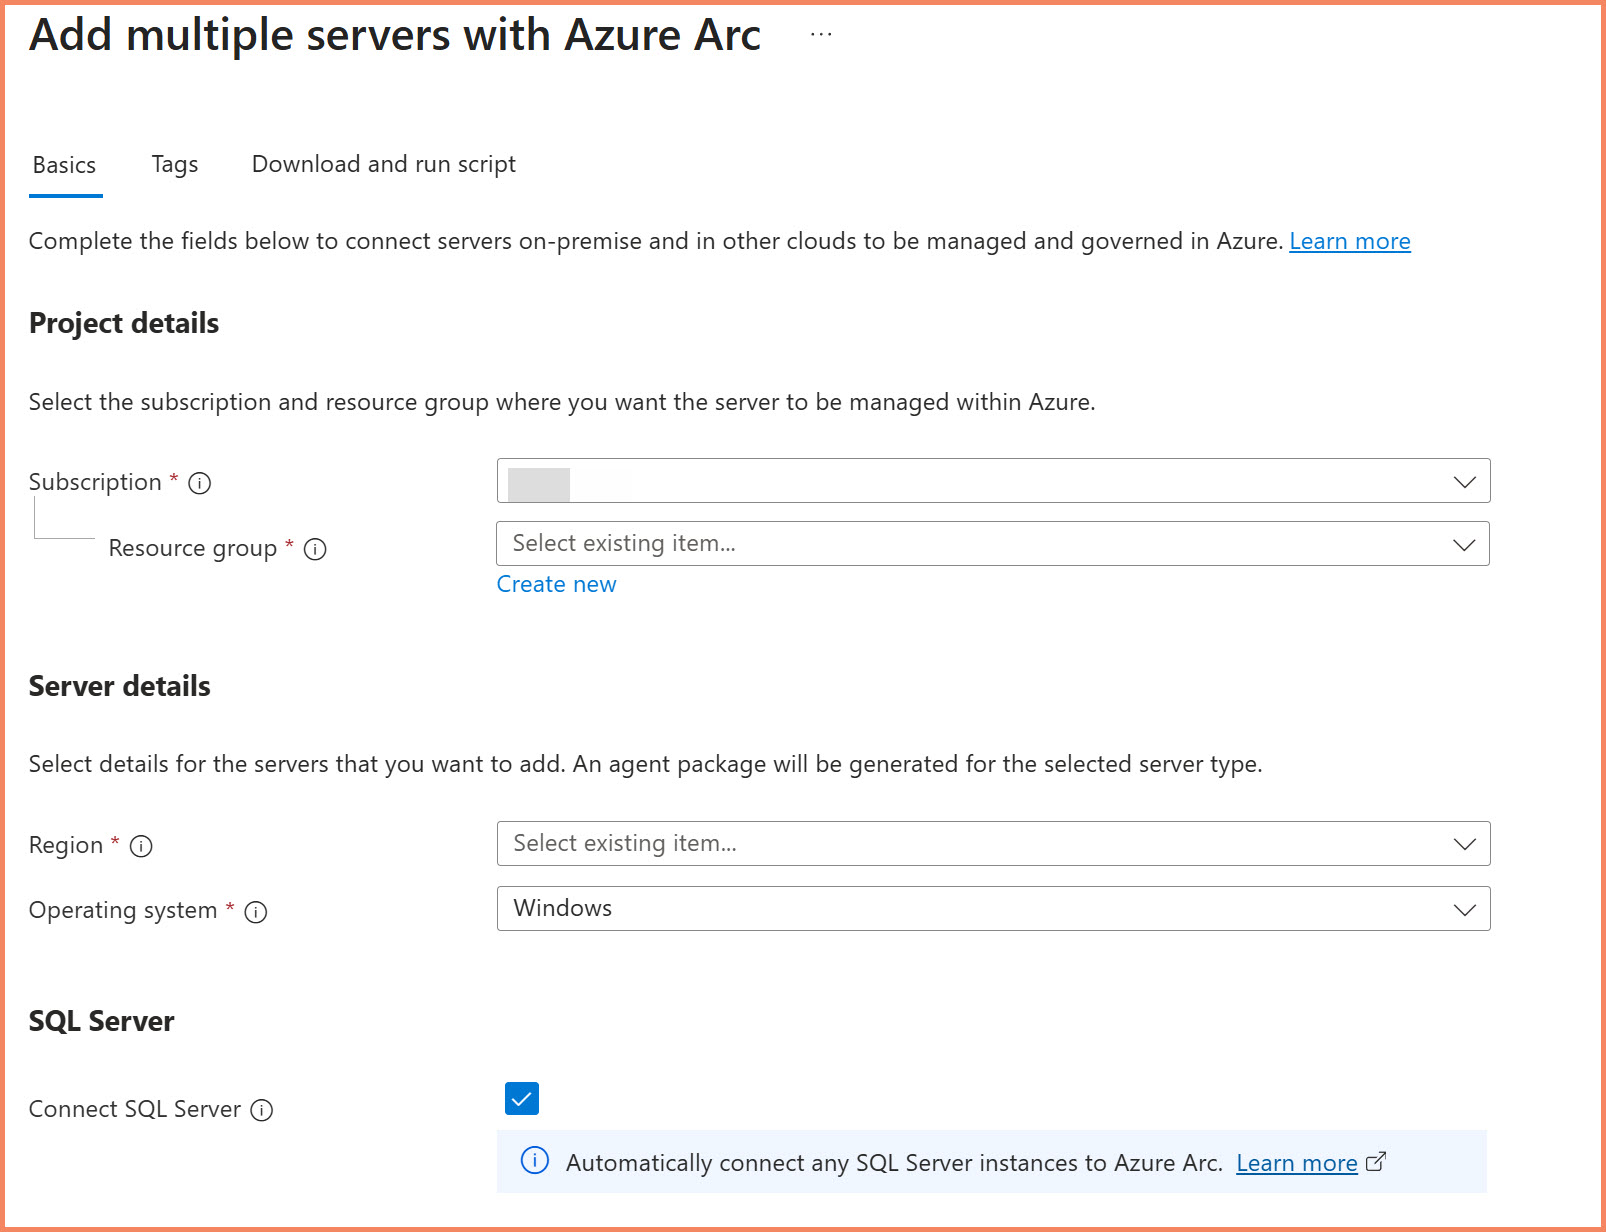Click Create new resource group link
The image size is (1606, 1232).
click(557, 584)
